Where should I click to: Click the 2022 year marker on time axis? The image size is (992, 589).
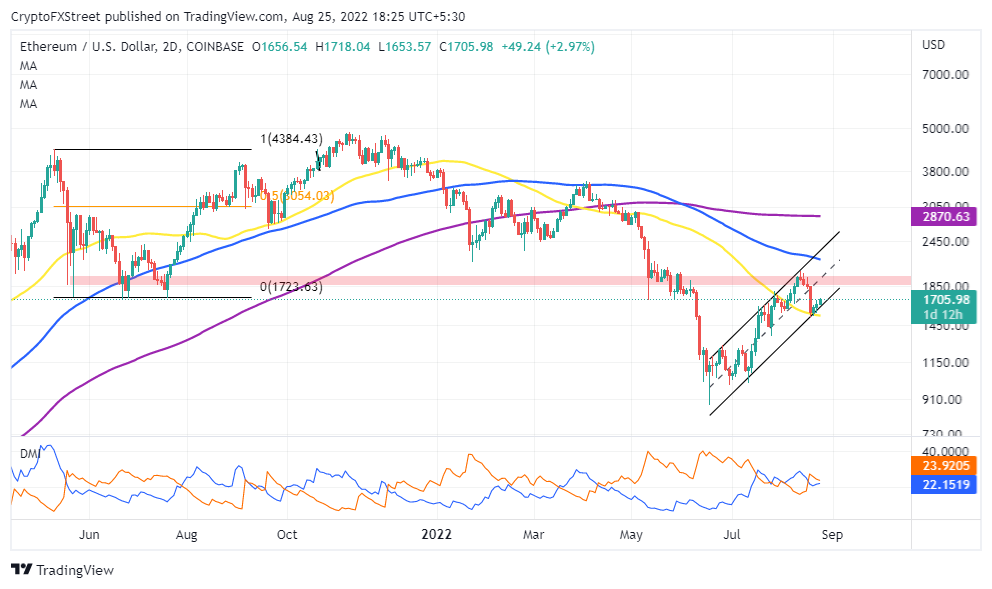point(437,535)
